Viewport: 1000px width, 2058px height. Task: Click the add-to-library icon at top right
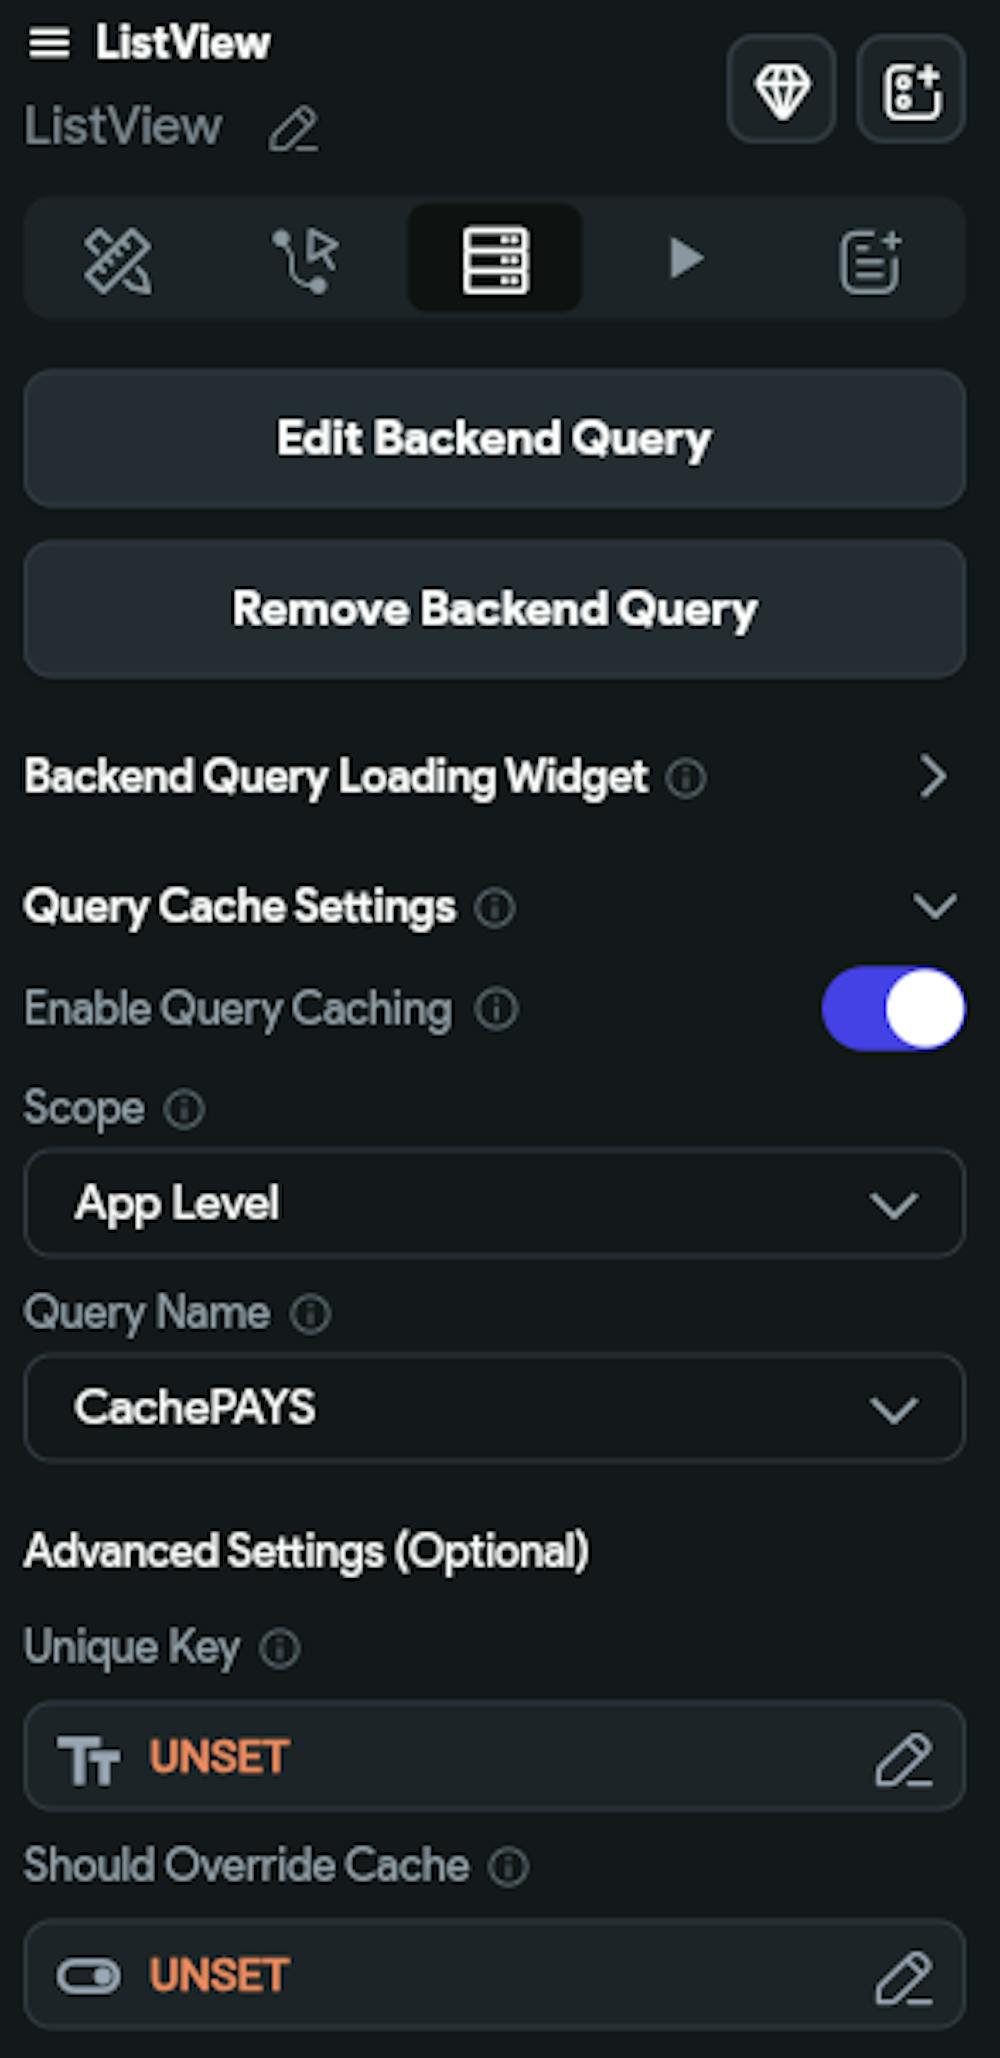910,90
